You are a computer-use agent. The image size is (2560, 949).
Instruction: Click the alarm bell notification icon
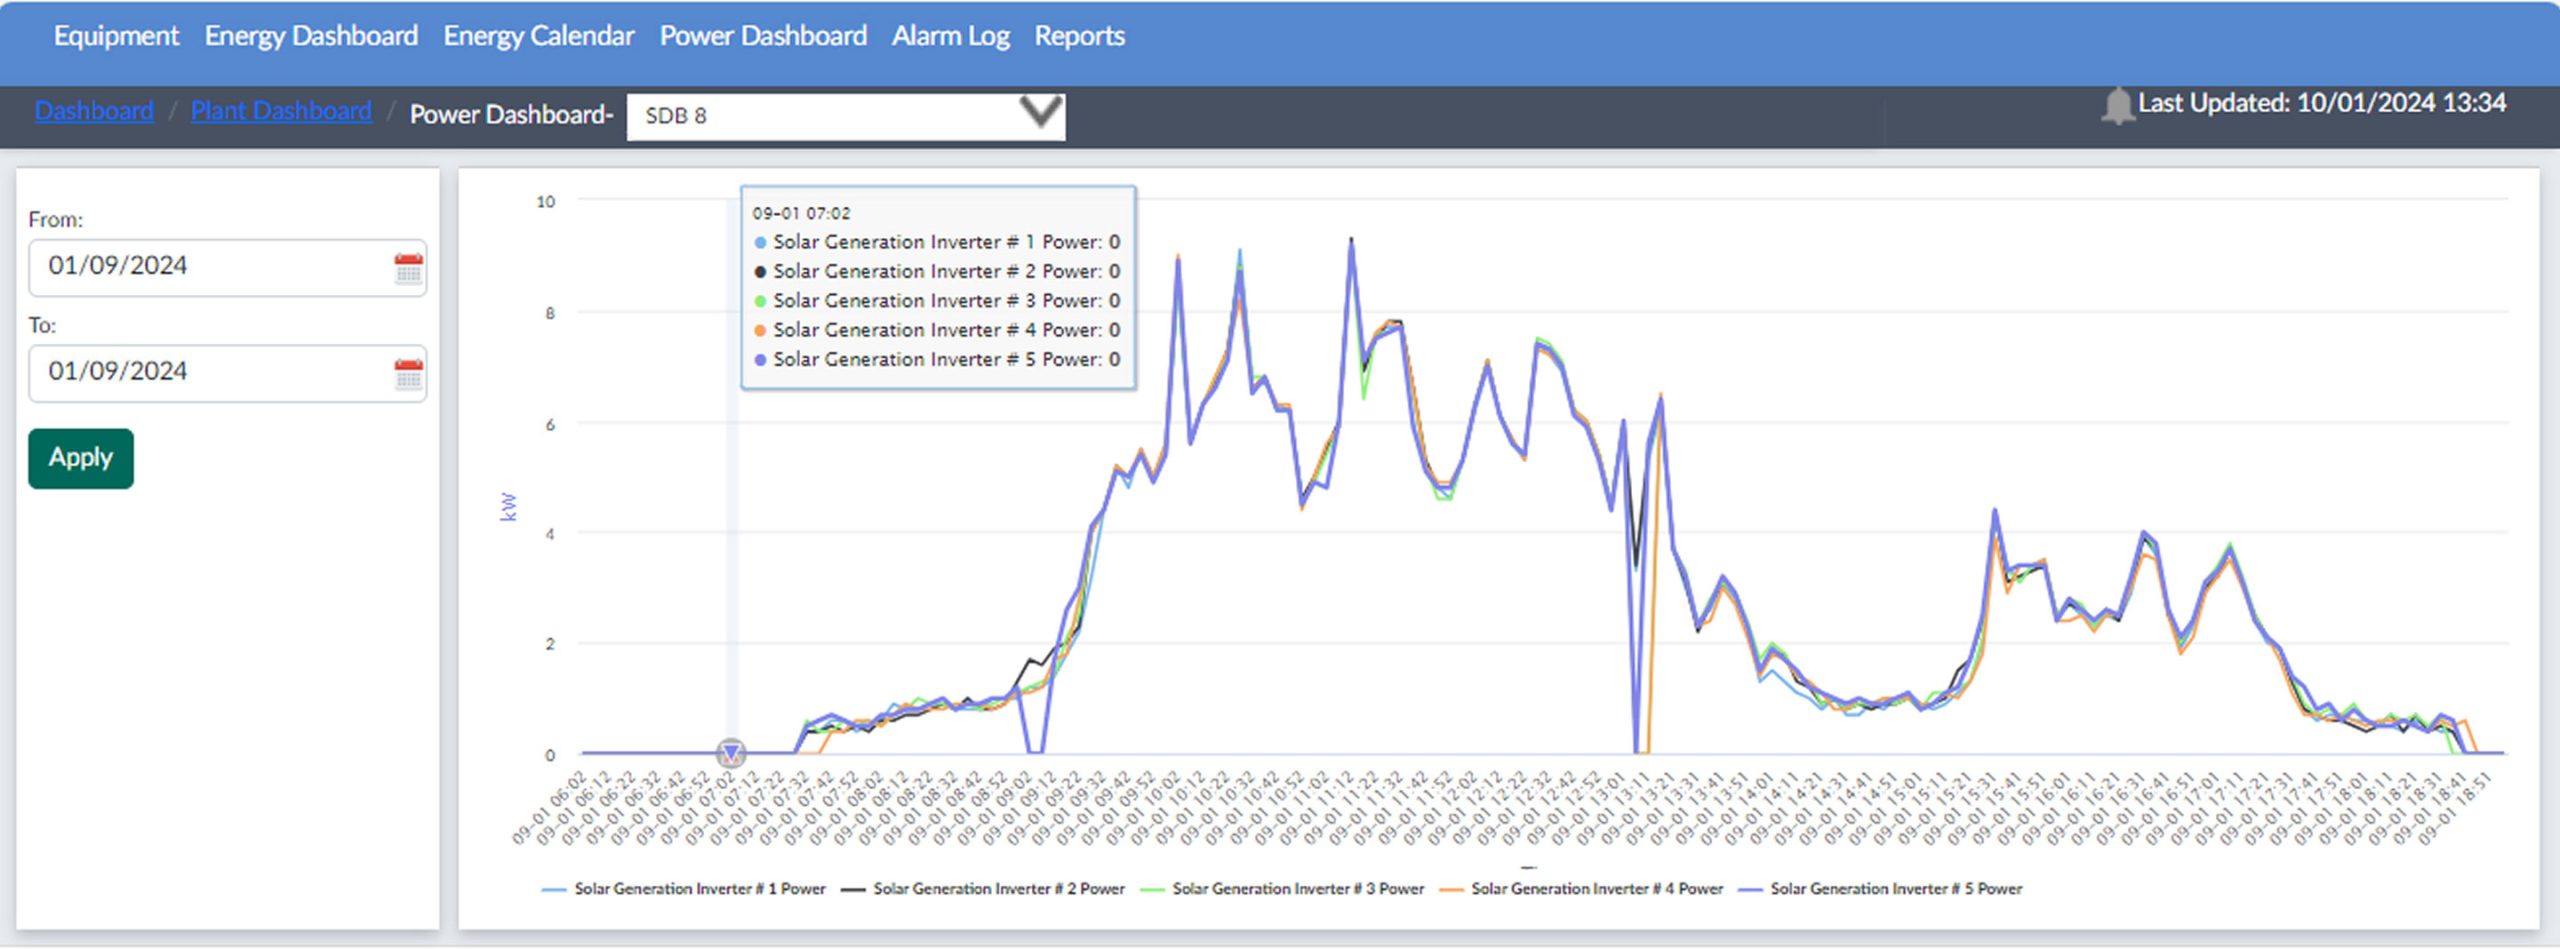[2116, 105]
